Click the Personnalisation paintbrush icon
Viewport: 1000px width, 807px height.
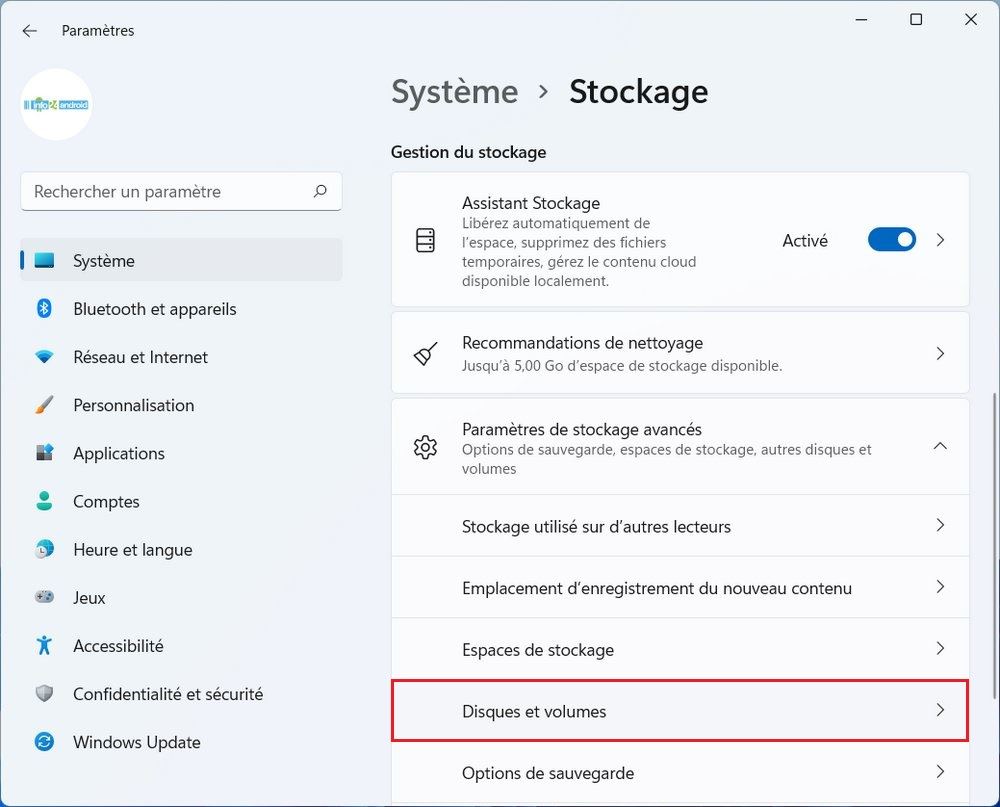point(44,405)
